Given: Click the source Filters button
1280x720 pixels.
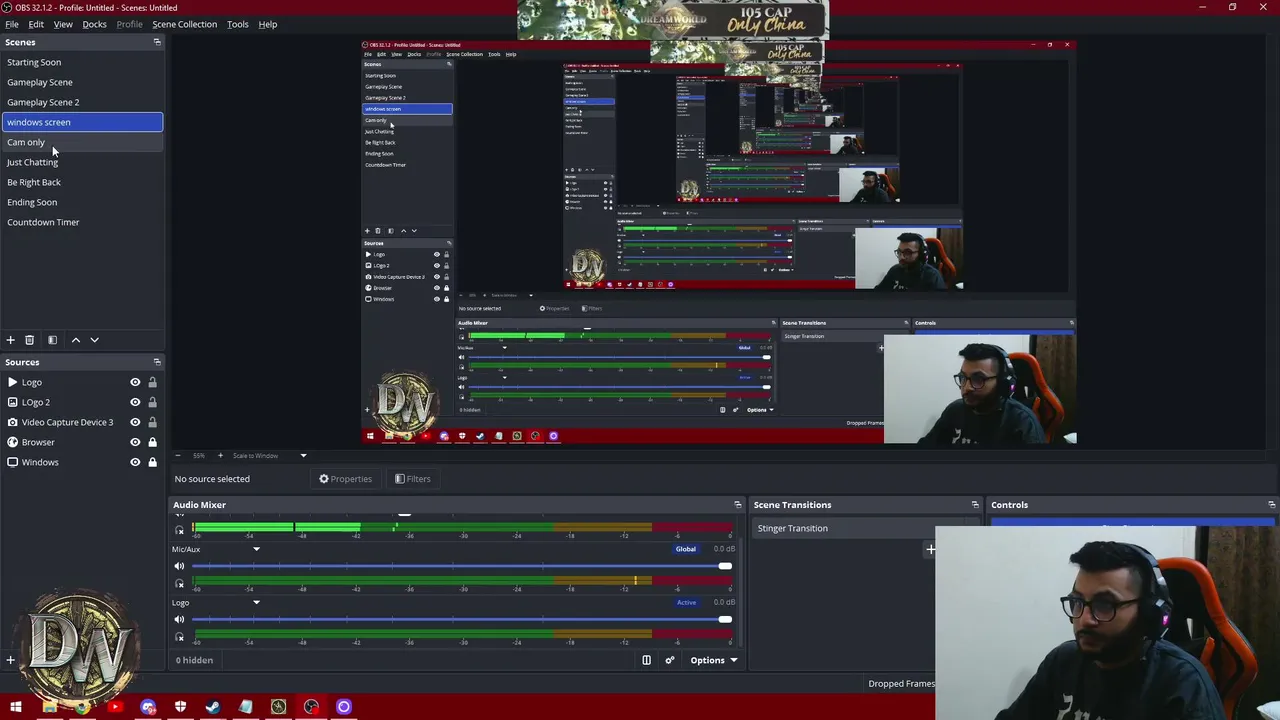Looking at the screenshot, I should tap(412, 479).
